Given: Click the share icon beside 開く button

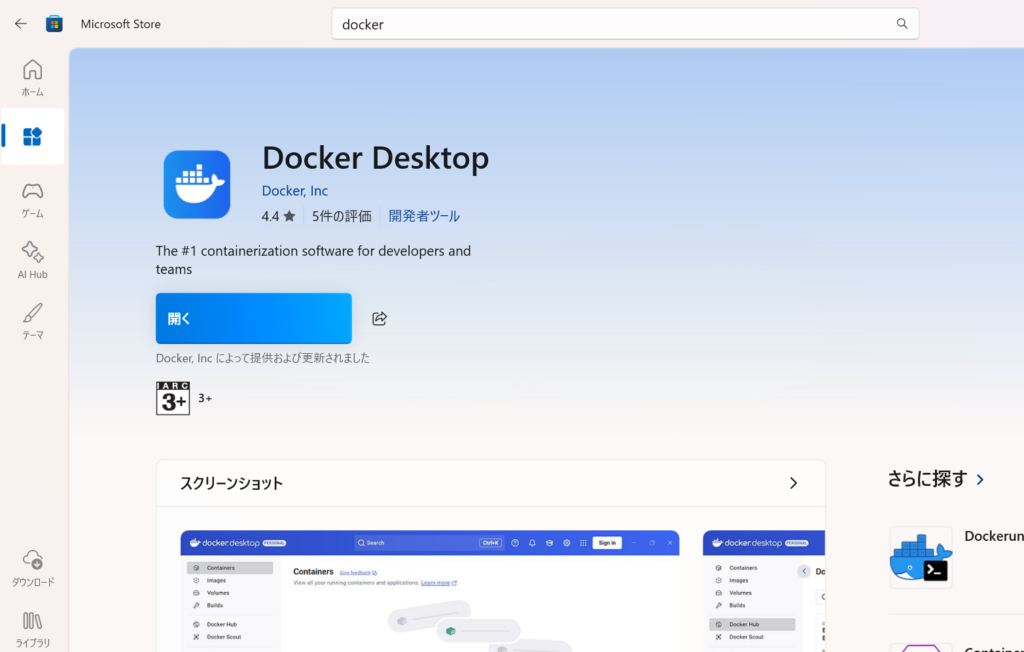Looking at the screenshot, I should 379,319.
